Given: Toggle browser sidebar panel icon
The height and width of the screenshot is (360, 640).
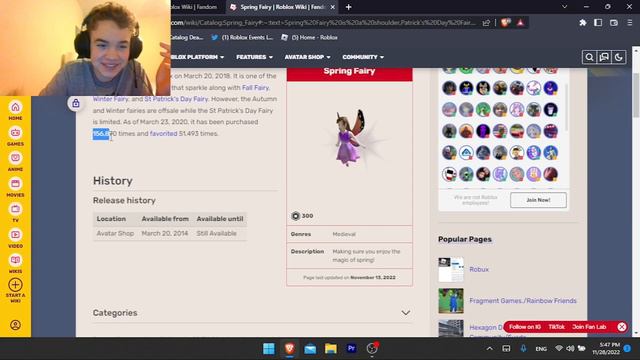Looking at the screenshot, I should click(x=598, y=23).
